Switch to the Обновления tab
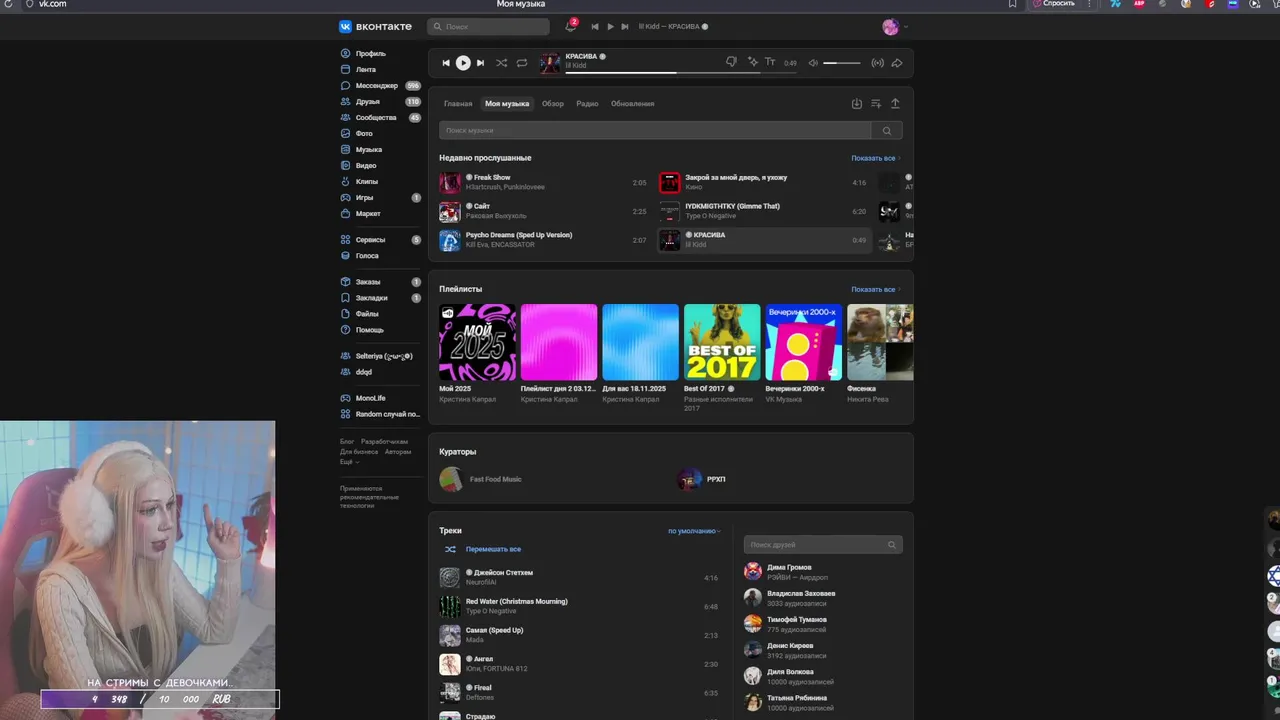The width and height of the screenshot is (1280, 720). [632, 104]
